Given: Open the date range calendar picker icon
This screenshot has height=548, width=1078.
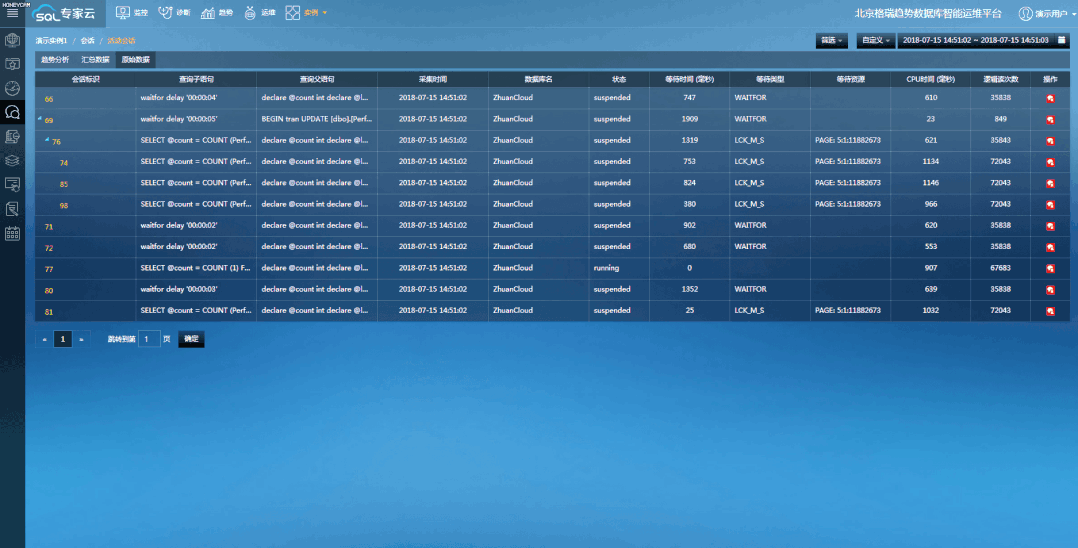Looking at the screenshot, I should click(1062, 41).
